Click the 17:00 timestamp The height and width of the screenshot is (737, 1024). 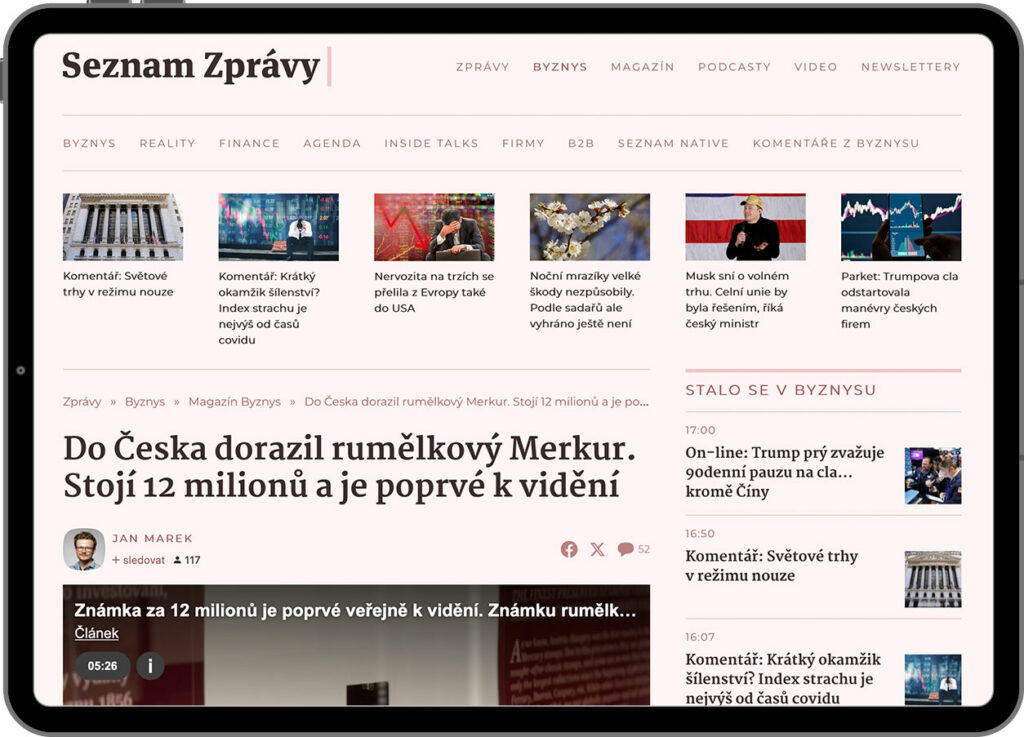[700, 430]
